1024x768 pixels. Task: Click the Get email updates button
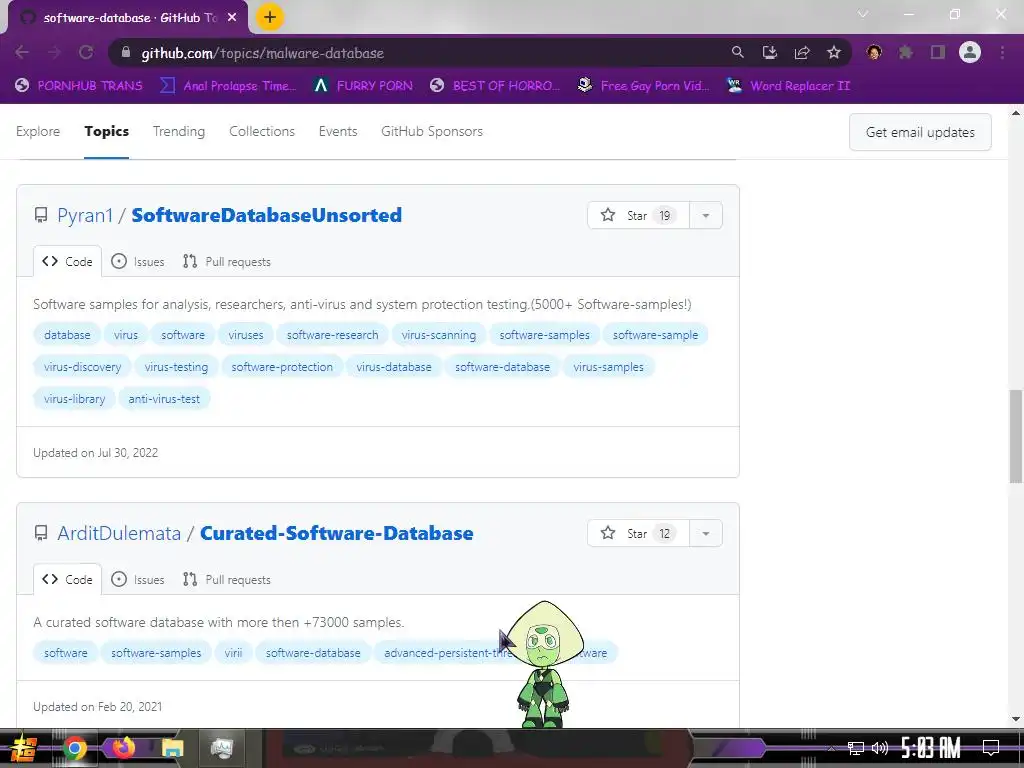coord(920,132)
